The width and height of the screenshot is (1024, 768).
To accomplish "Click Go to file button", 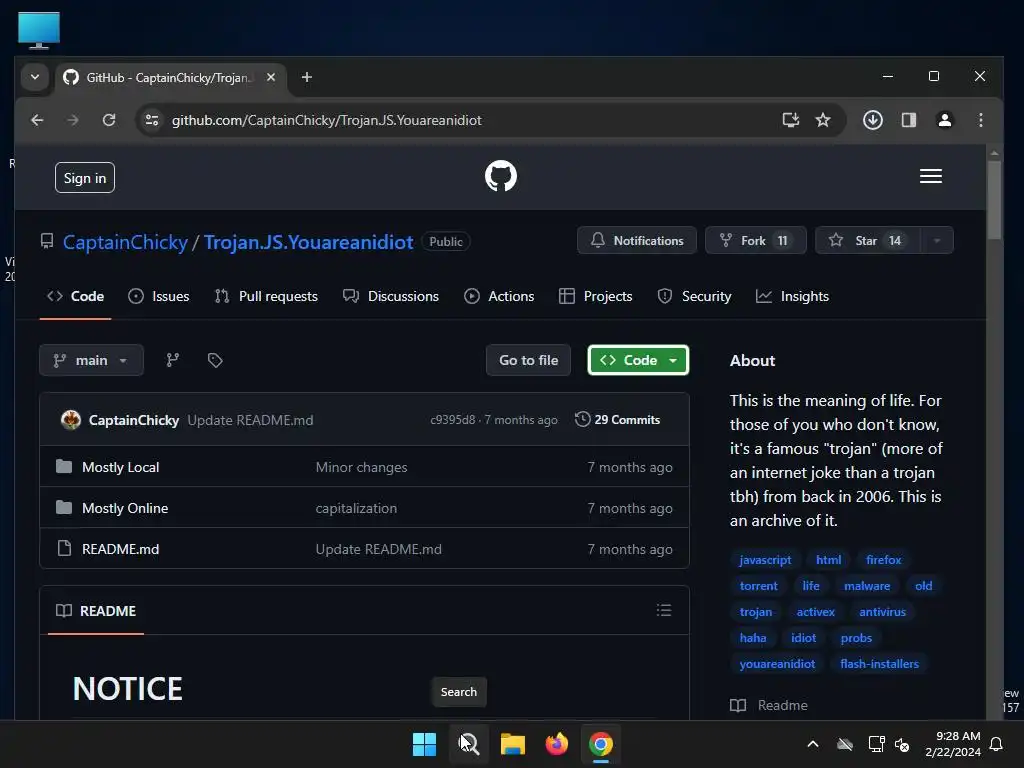I will tap(528, 360).
